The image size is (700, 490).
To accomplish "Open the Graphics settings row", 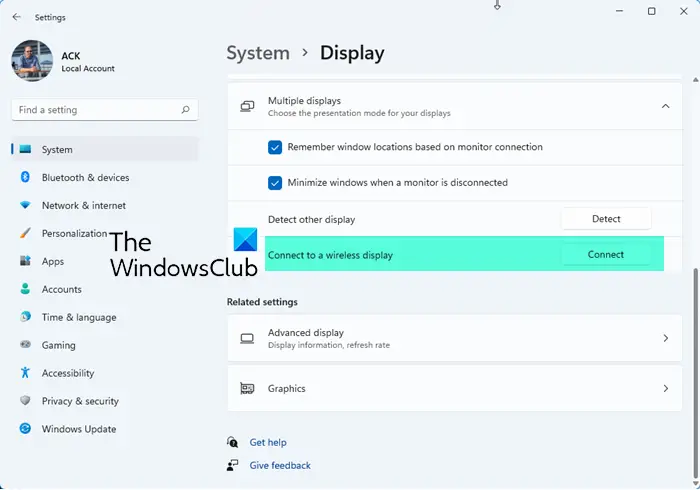I will pos(454,389).
